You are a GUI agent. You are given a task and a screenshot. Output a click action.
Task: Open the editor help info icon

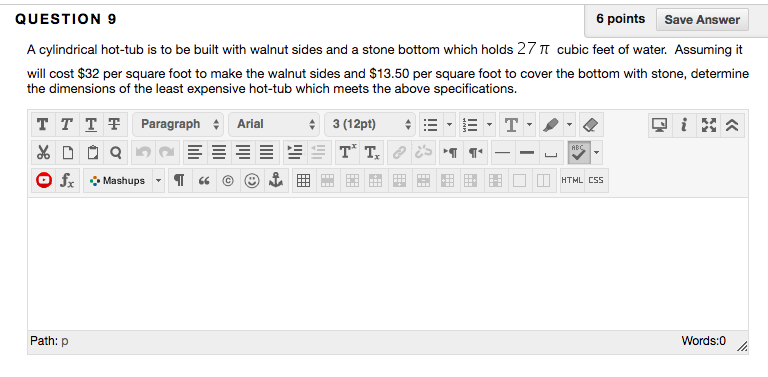(684, 125)
